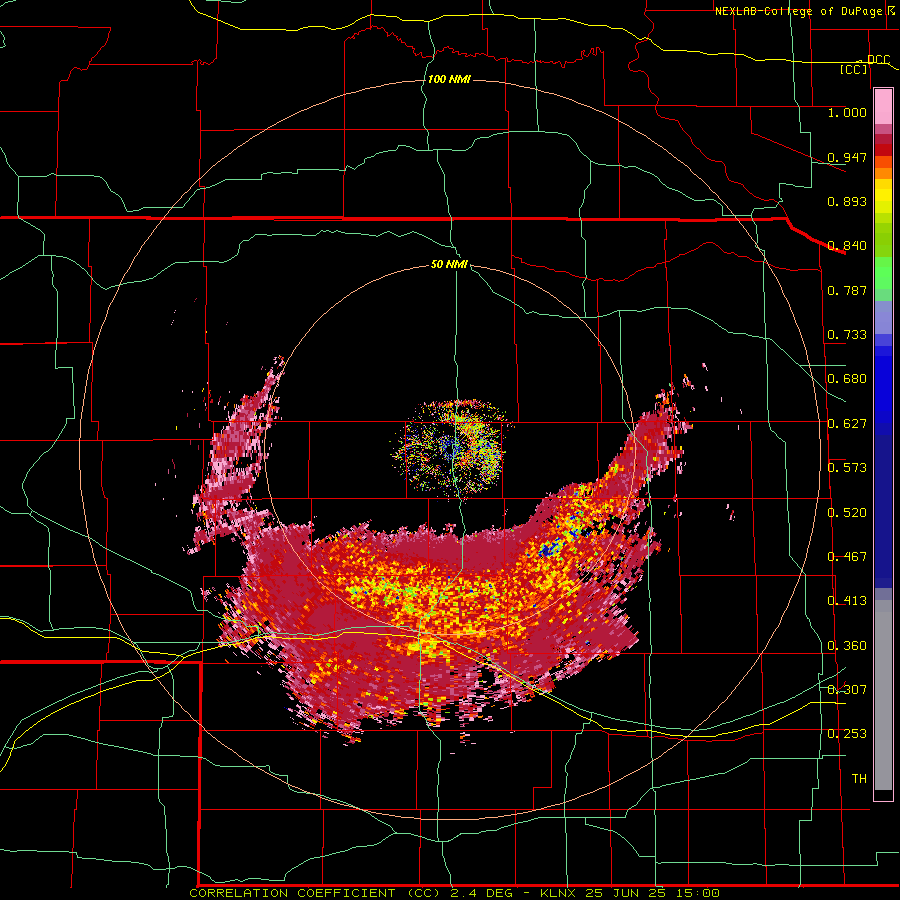Click the 0.893 scale value
900x900 pixels.
point(847,201)
